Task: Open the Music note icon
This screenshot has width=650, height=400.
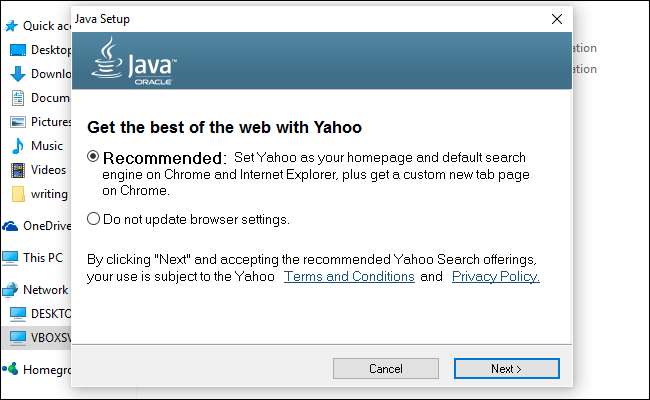Action: pyautogui.click(x=18, y=146)
